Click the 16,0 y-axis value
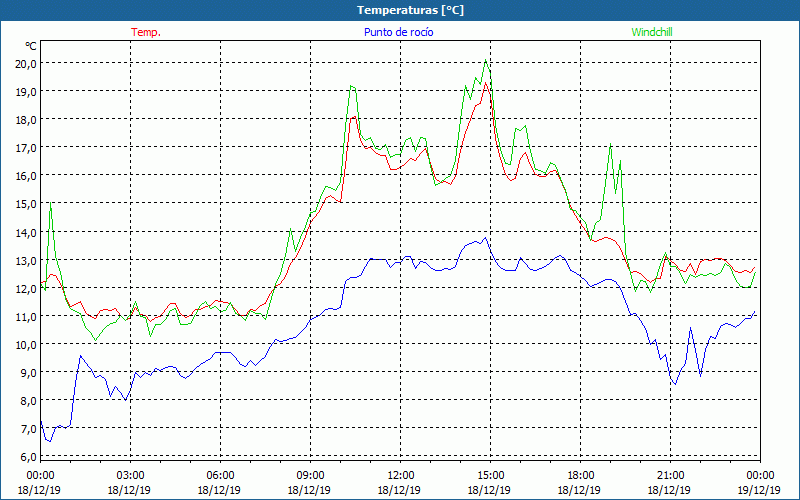This screenshot has height=500, width=800. click(27, 176)
